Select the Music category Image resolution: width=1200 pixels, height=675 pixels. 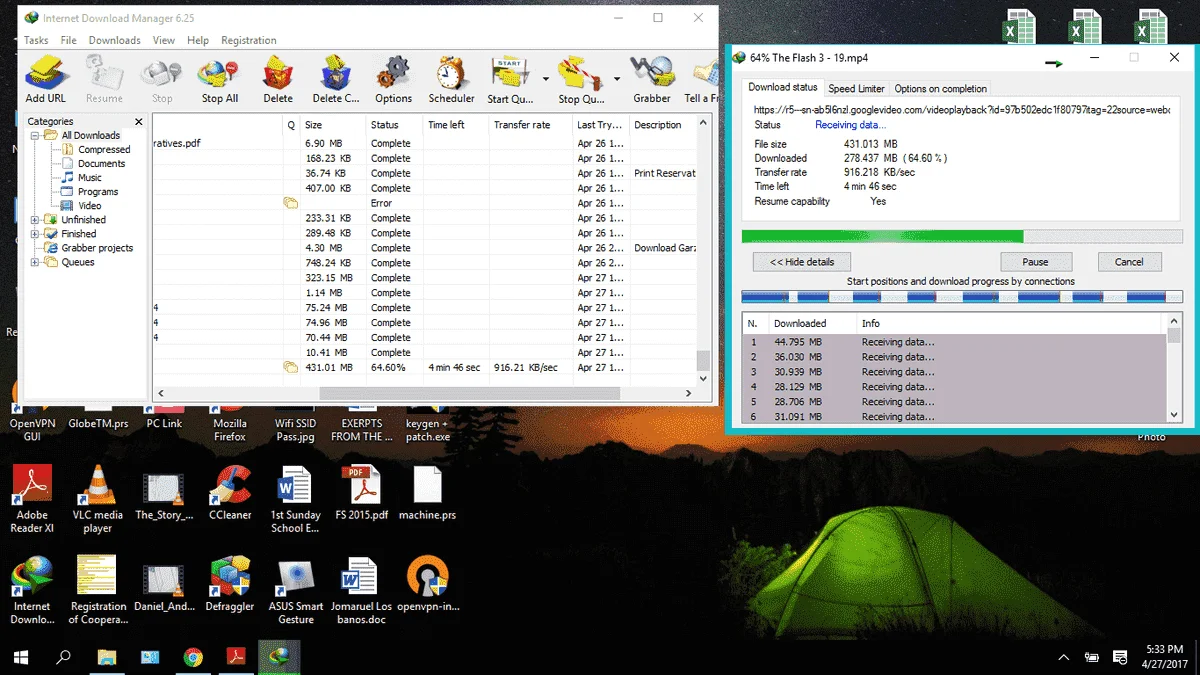click(x=81, y=178)
